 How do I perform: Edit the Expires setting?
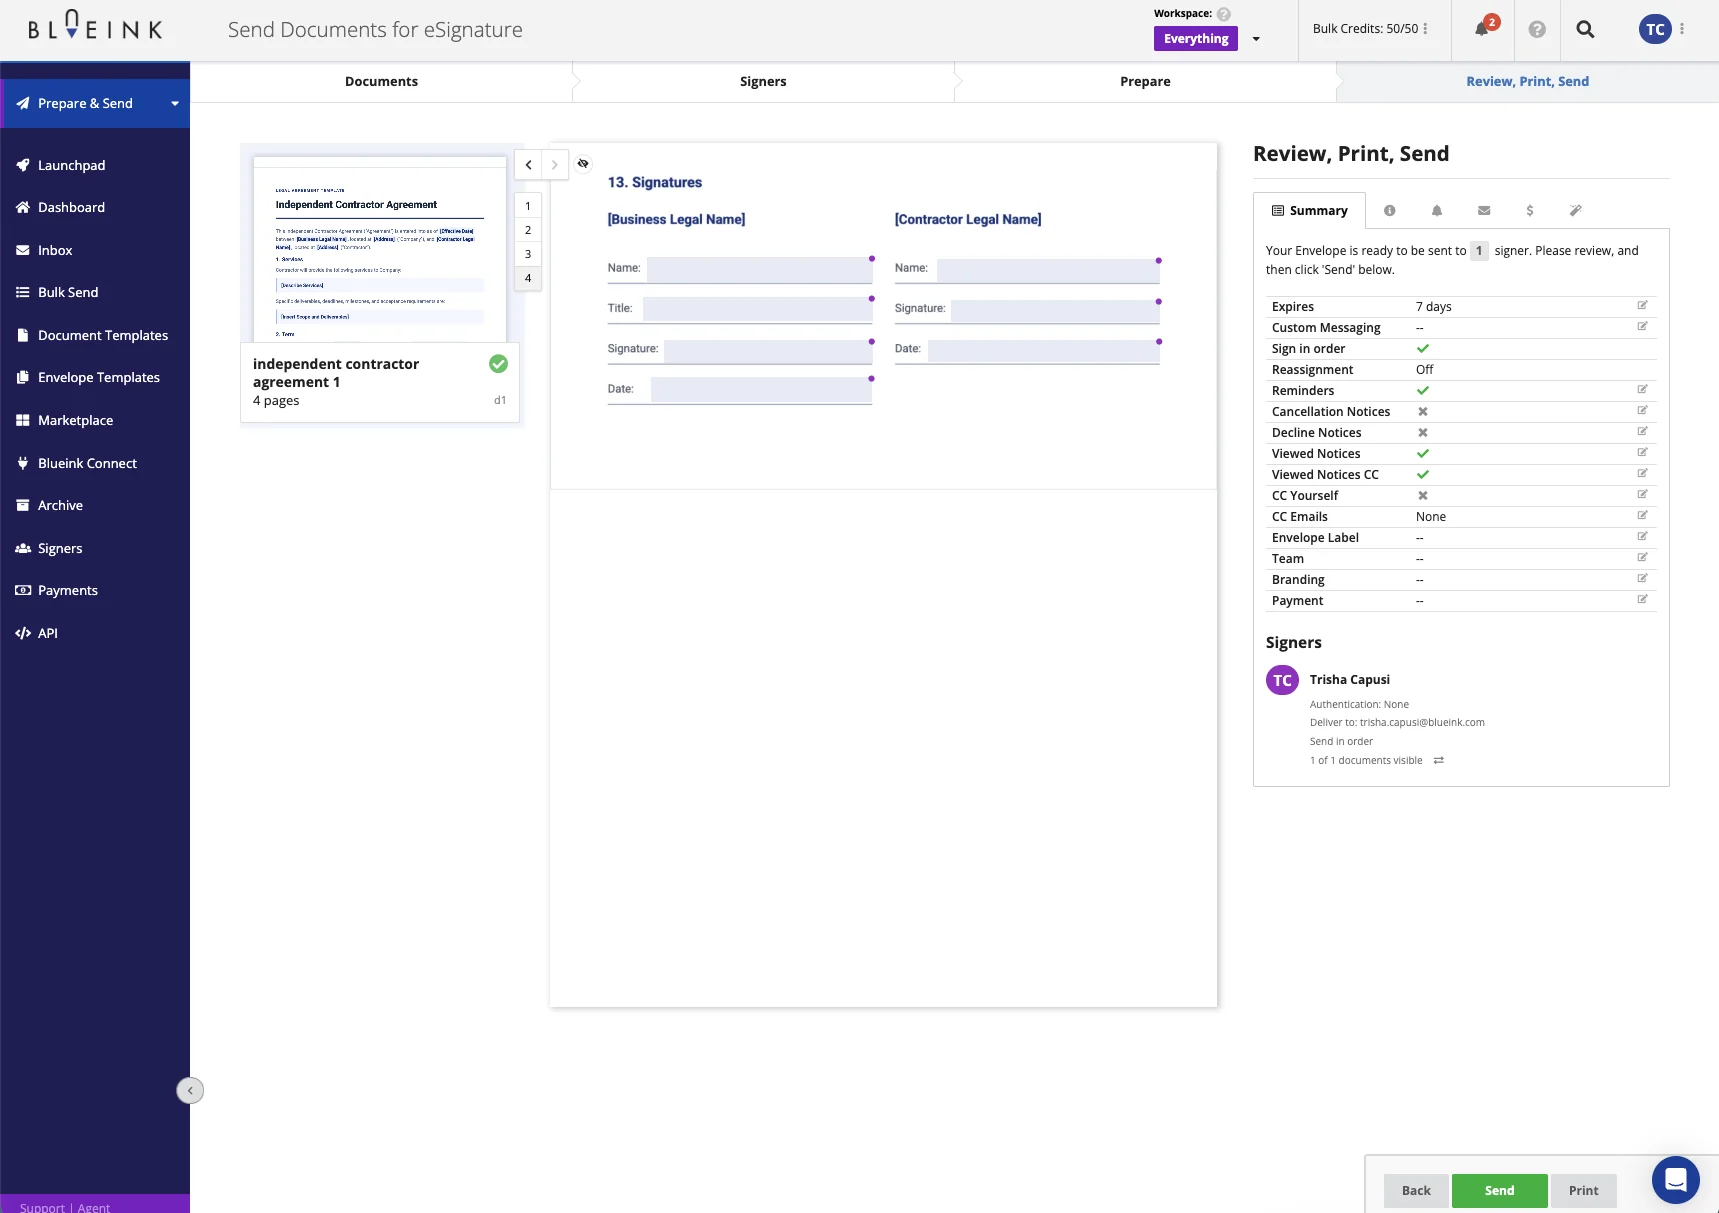click(1642, 305)
